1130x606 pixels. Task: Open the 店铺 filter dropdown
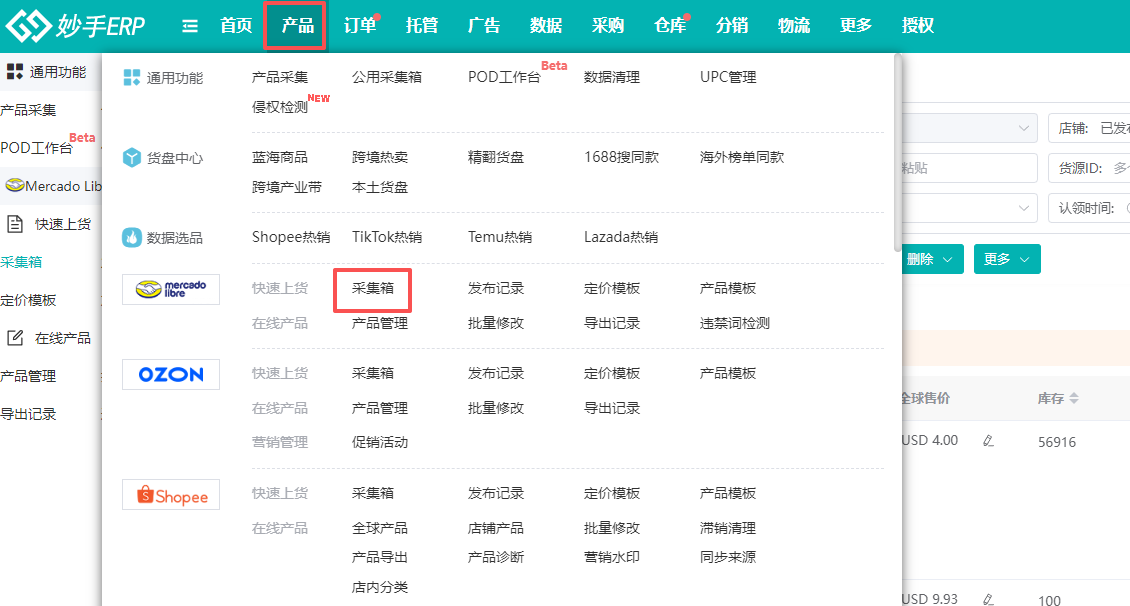point(1089,128)
